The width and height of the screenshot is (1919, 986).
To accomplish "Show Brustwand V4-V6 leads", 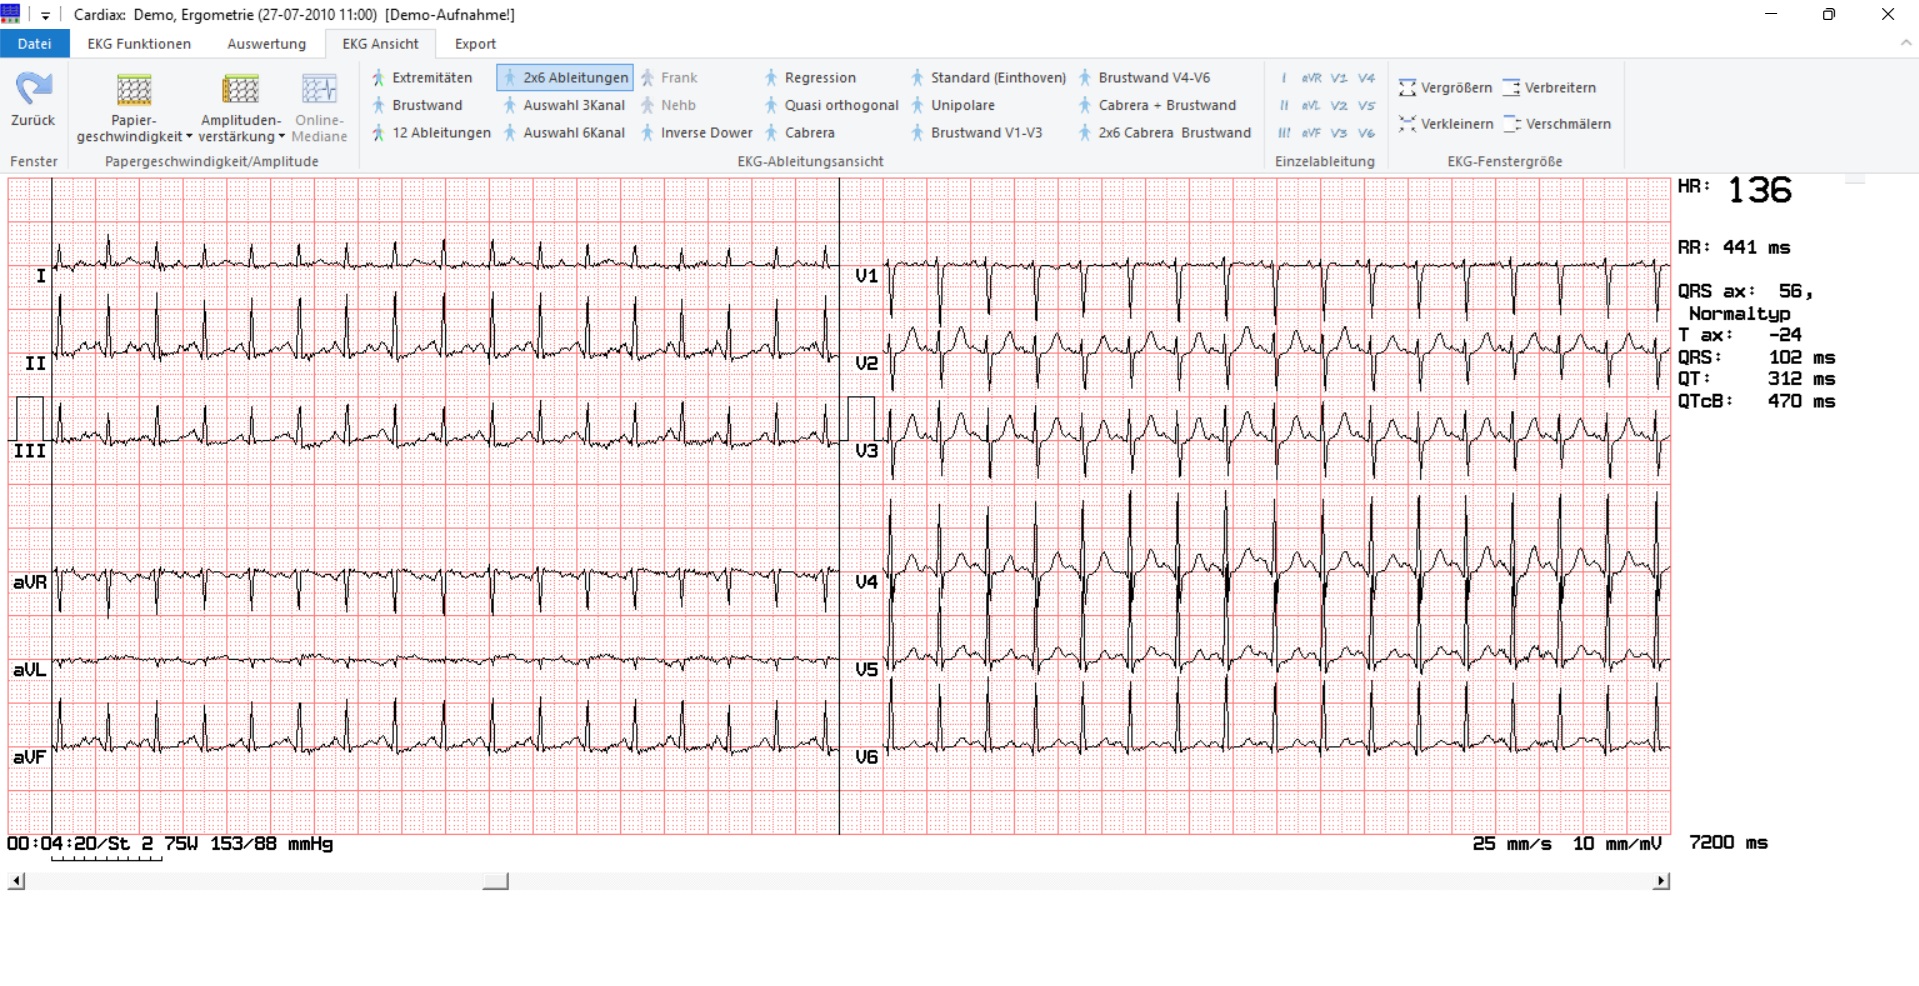I will click(1144, 77).
